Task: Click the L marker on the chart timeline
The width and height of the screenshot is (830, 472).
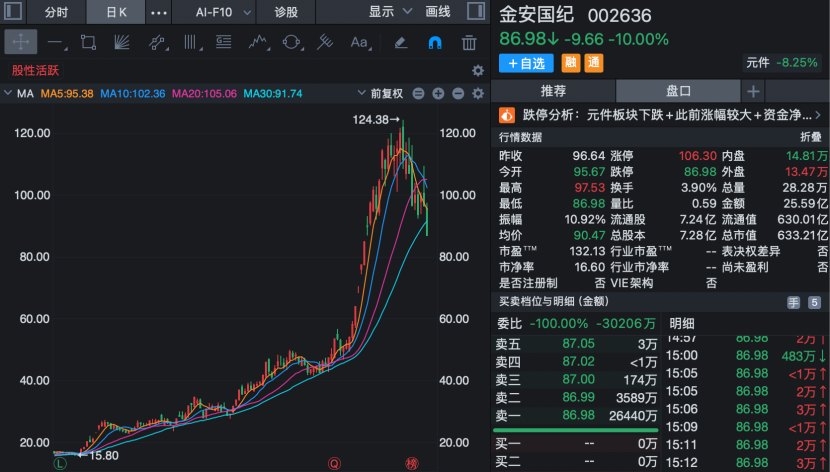Action: click(x=60, y=464)
